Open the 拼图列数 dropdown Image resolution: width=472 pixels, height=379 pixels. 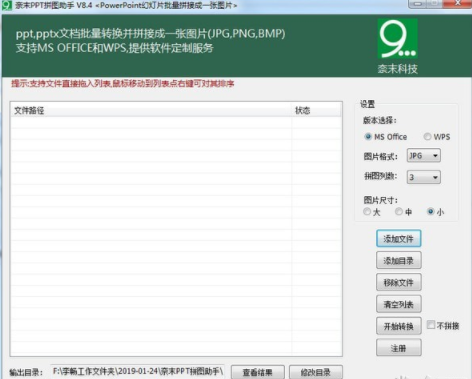point(423,177)
